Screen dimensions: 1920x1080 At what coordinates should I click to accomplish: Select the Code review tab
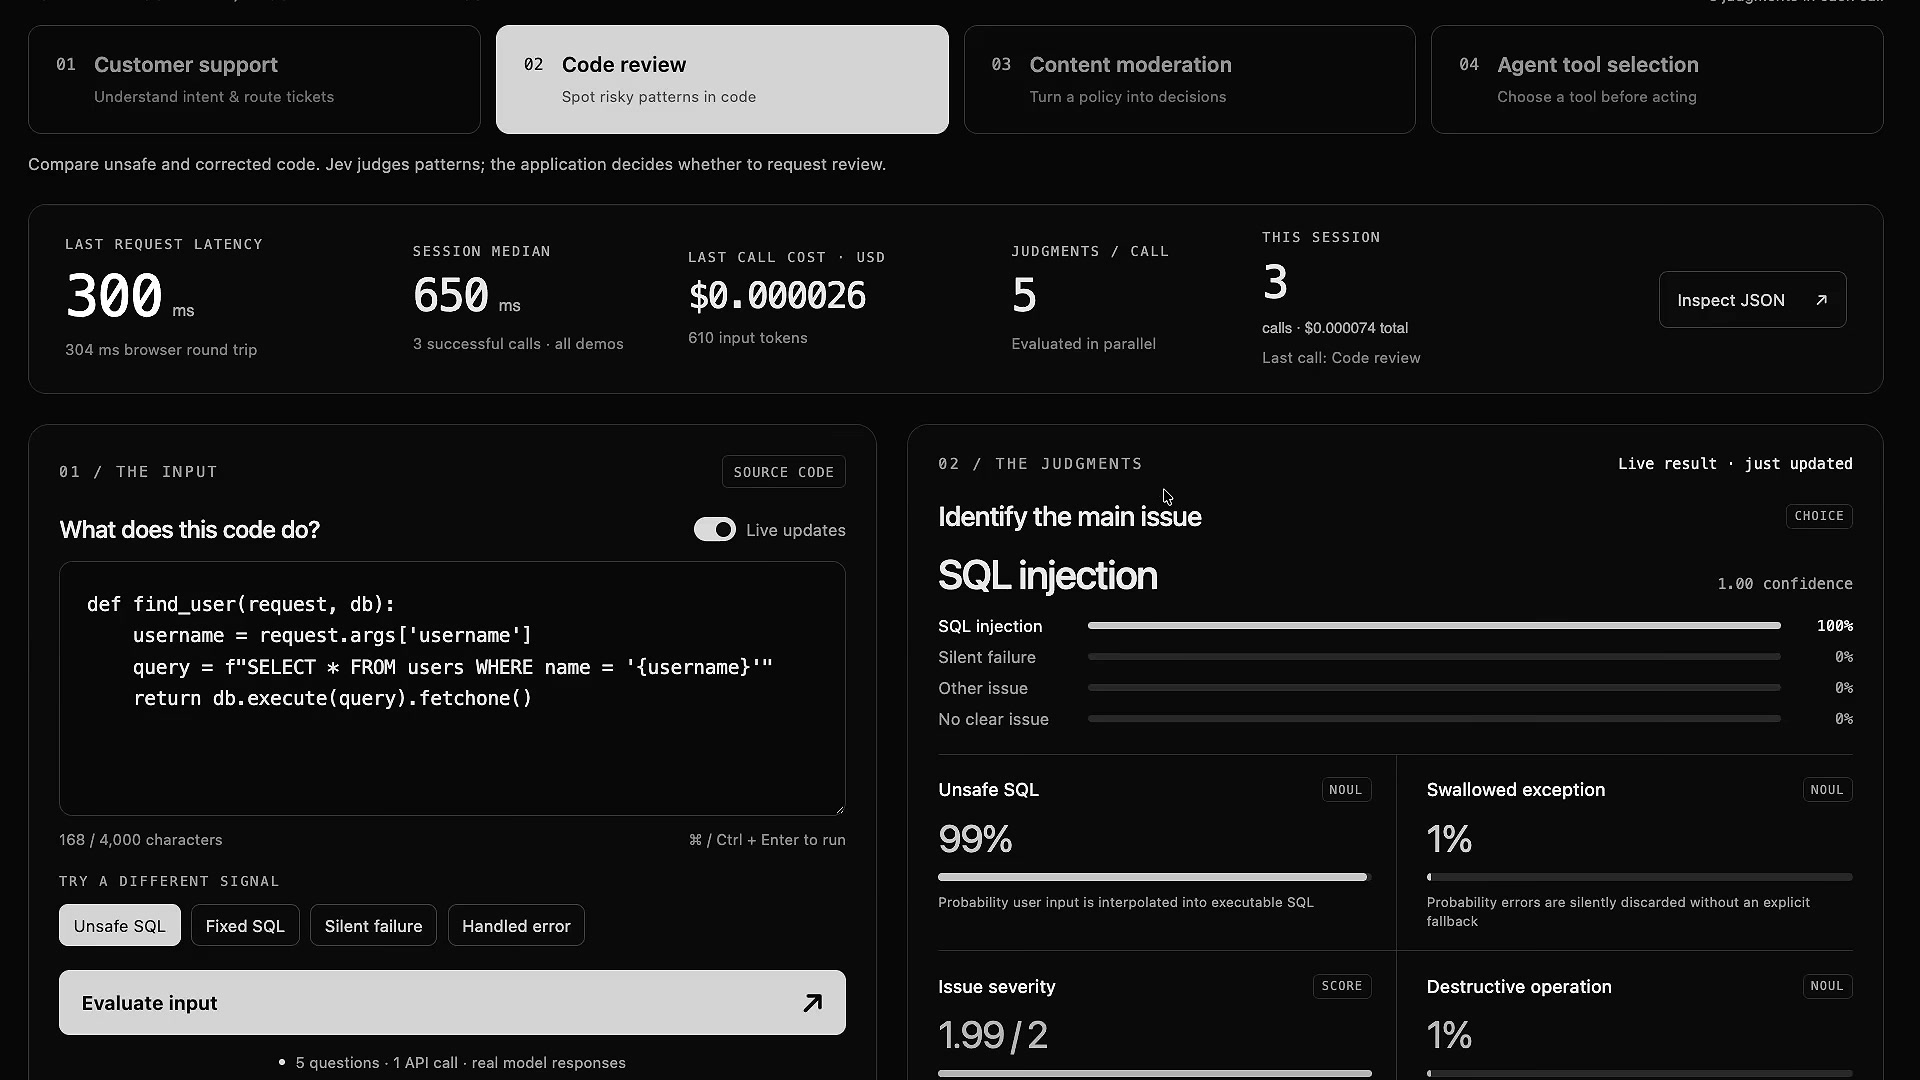(x=722, y=79)
